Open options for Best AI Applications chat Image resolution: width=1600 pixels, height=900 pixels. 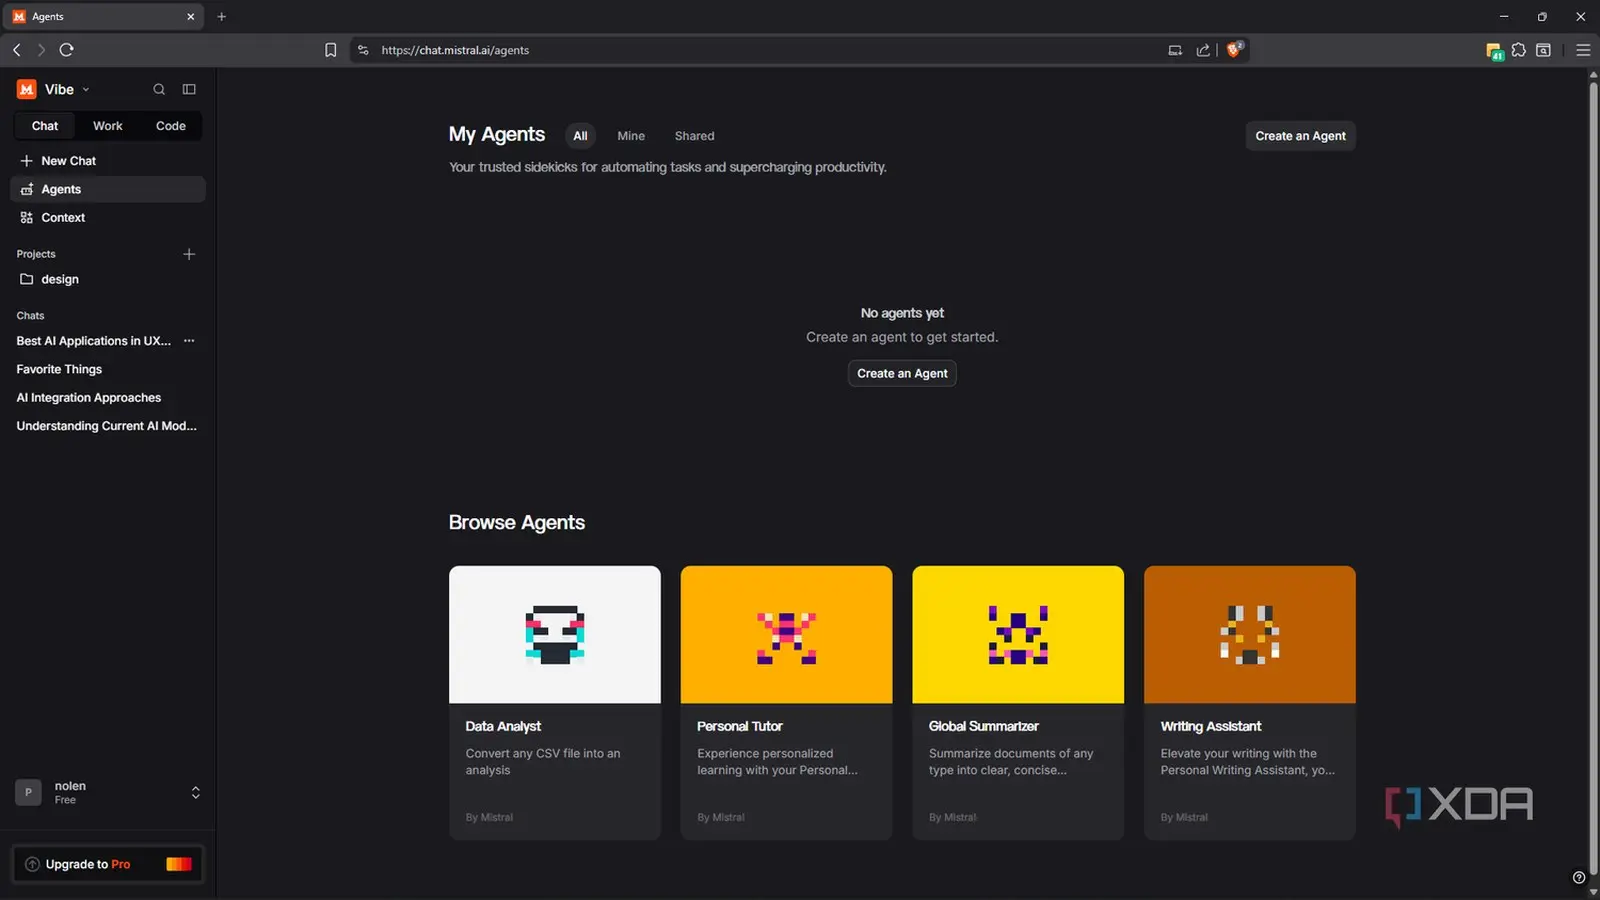[189, 341]
